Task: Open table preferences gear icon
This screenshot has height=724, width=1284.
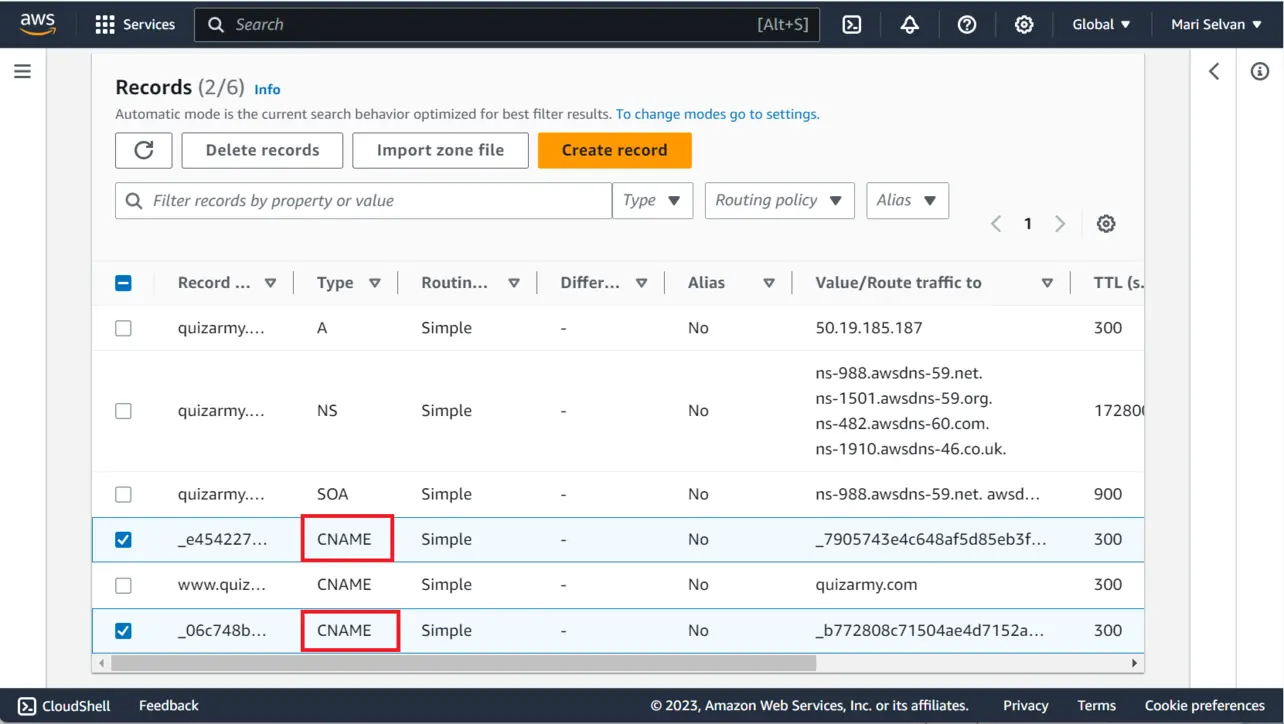Action: click(x=1106, y=224)
